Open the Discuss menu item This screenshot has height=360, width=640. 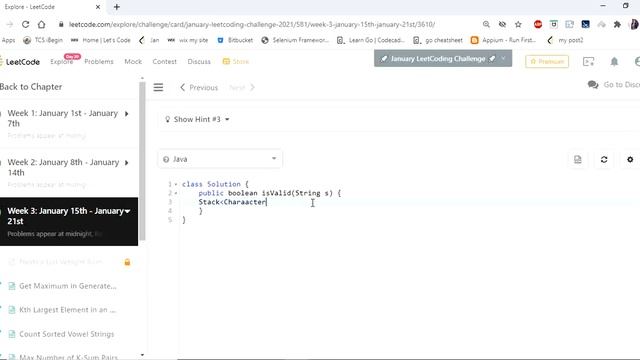click(199, 62)
